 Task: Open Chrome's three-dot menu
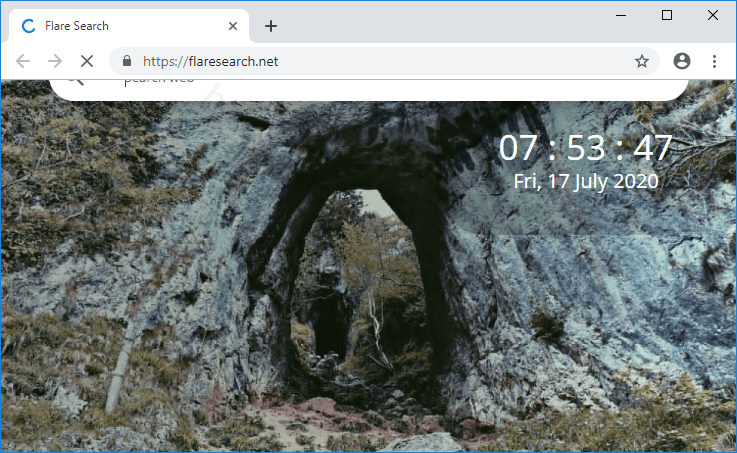pos(714,61)
